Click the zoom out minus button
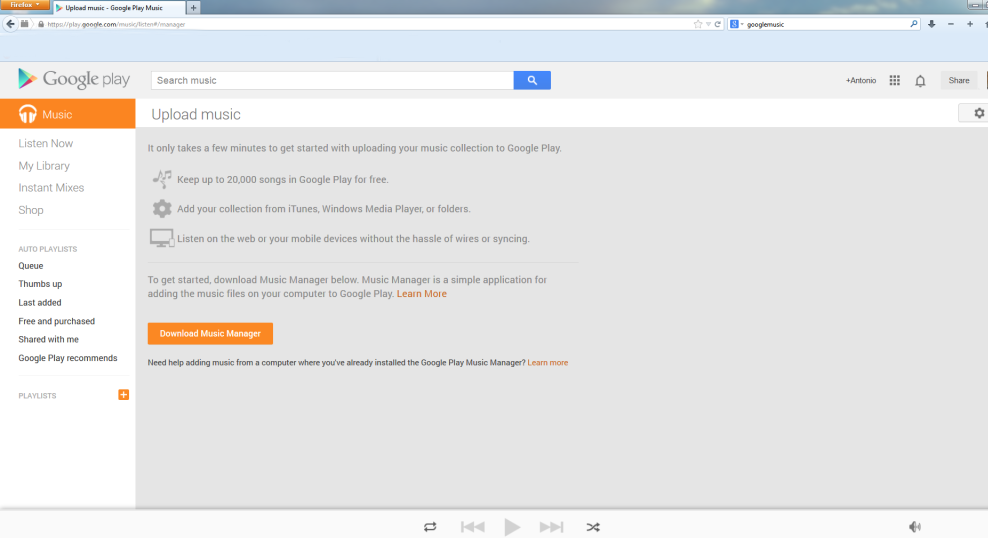Viewport: 988px width, 538px height. 951,24
